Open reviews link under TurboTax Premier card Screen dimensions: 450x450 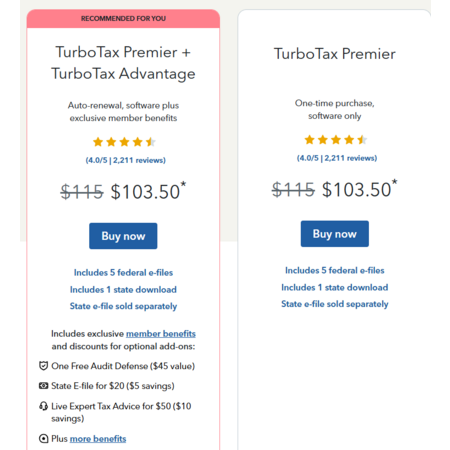[x=337, y=158]
